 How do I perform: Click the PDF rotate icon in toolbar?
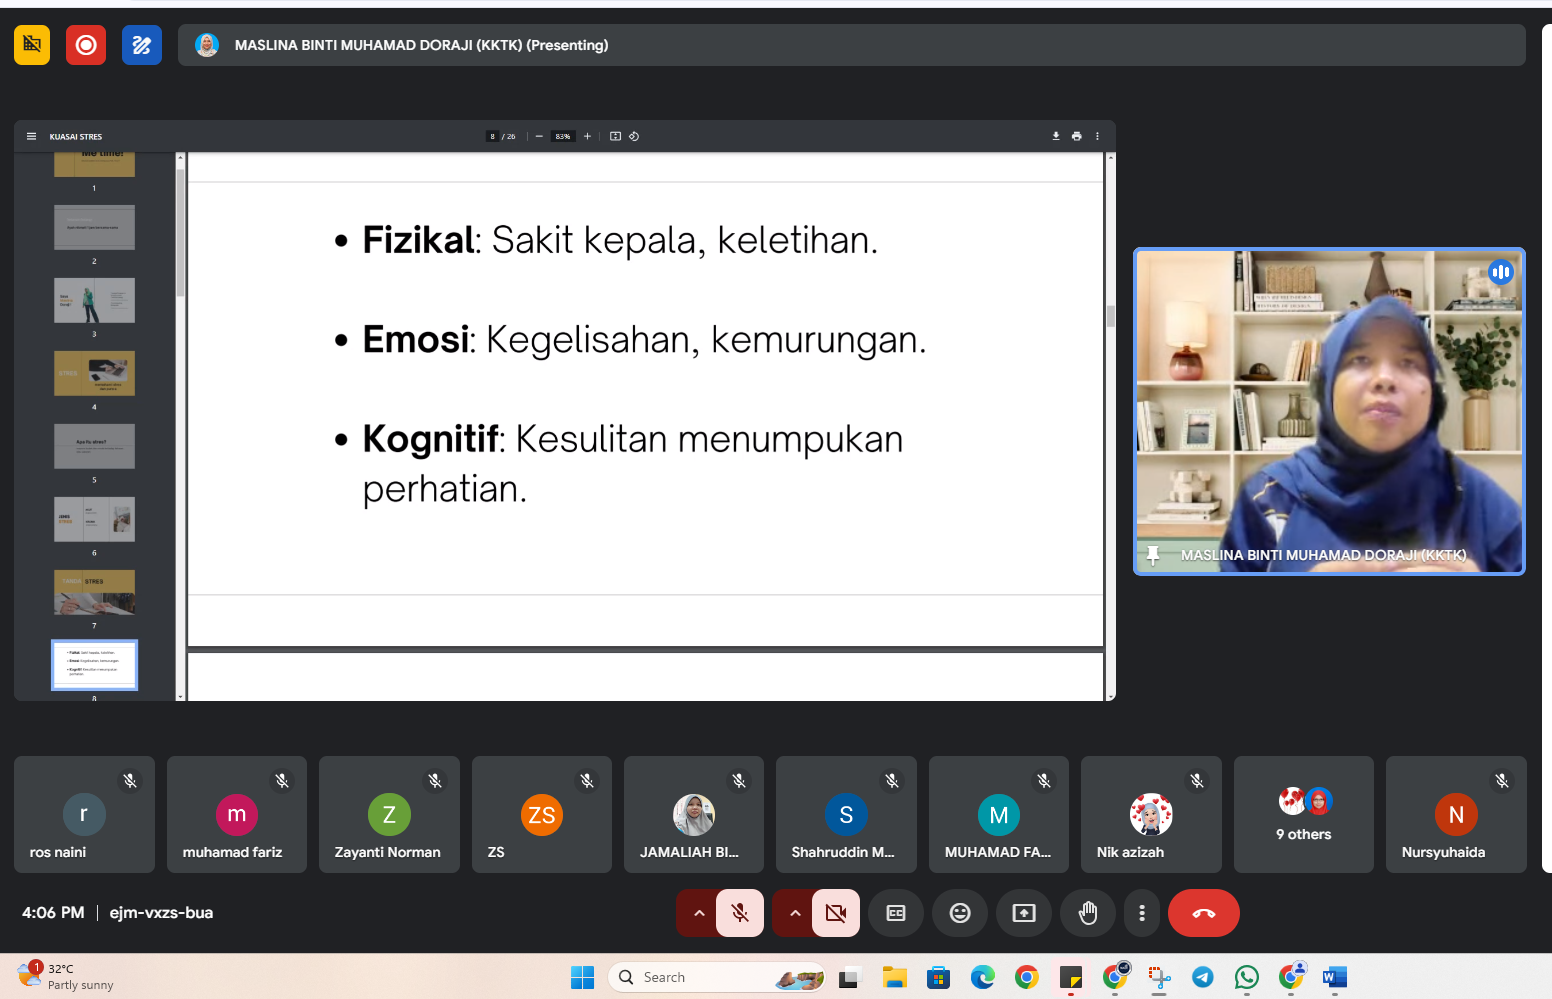634,136
